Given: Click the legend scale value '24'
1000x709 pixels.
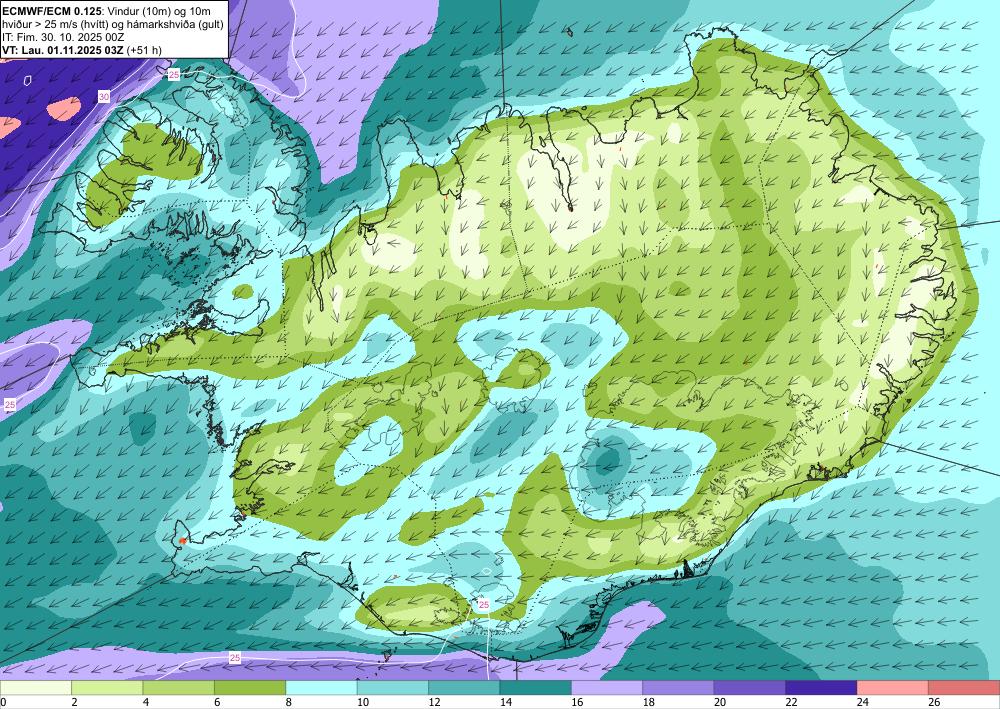Looking at the screenshot, I should point(863,703).
